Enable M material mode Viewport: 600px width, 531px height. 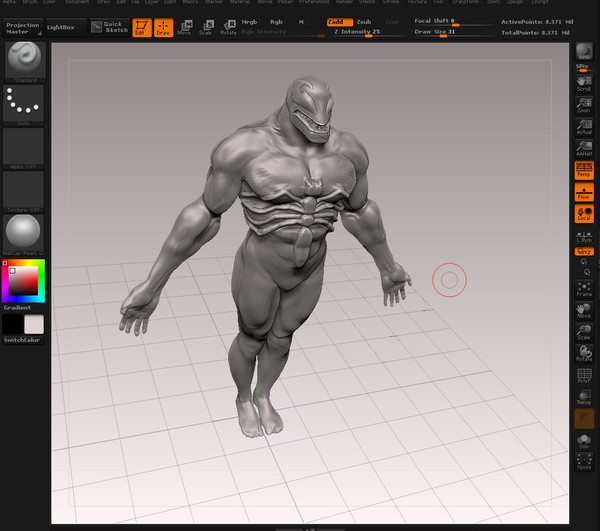(301, 22)
